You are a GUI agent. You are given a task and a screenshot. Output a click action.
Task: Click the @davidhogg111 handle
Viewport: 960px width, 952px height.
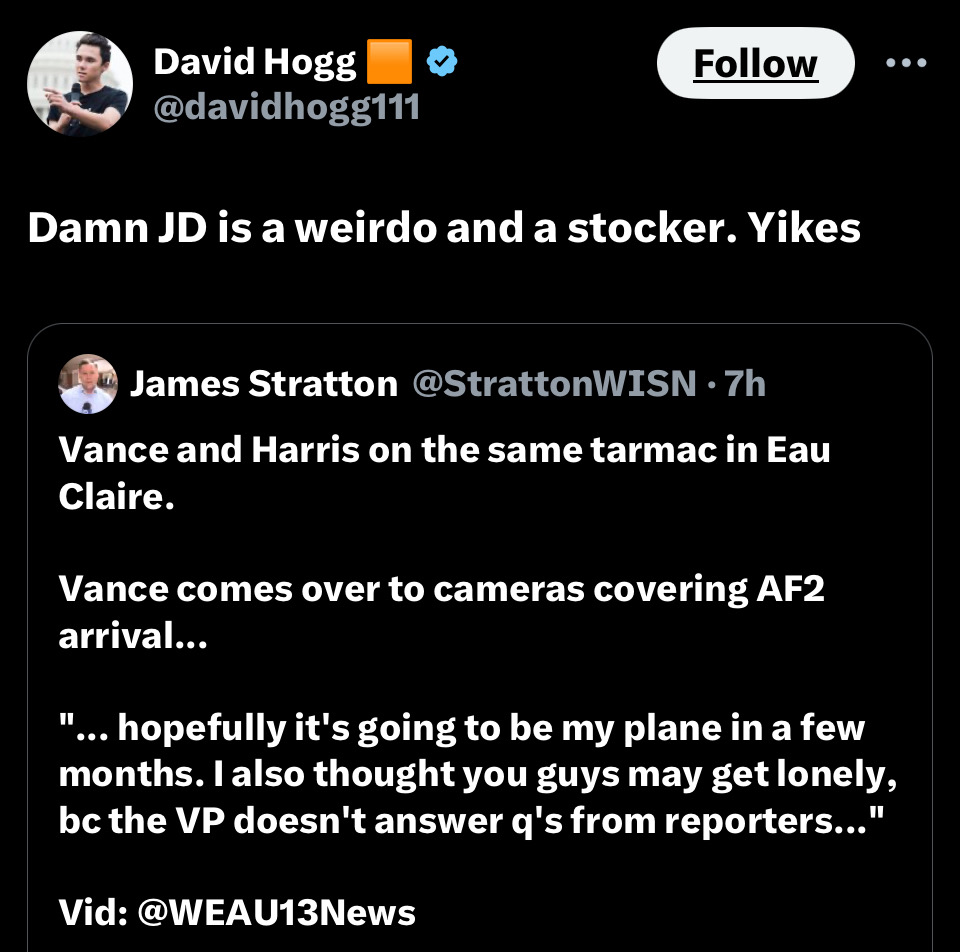pos(287,107)
